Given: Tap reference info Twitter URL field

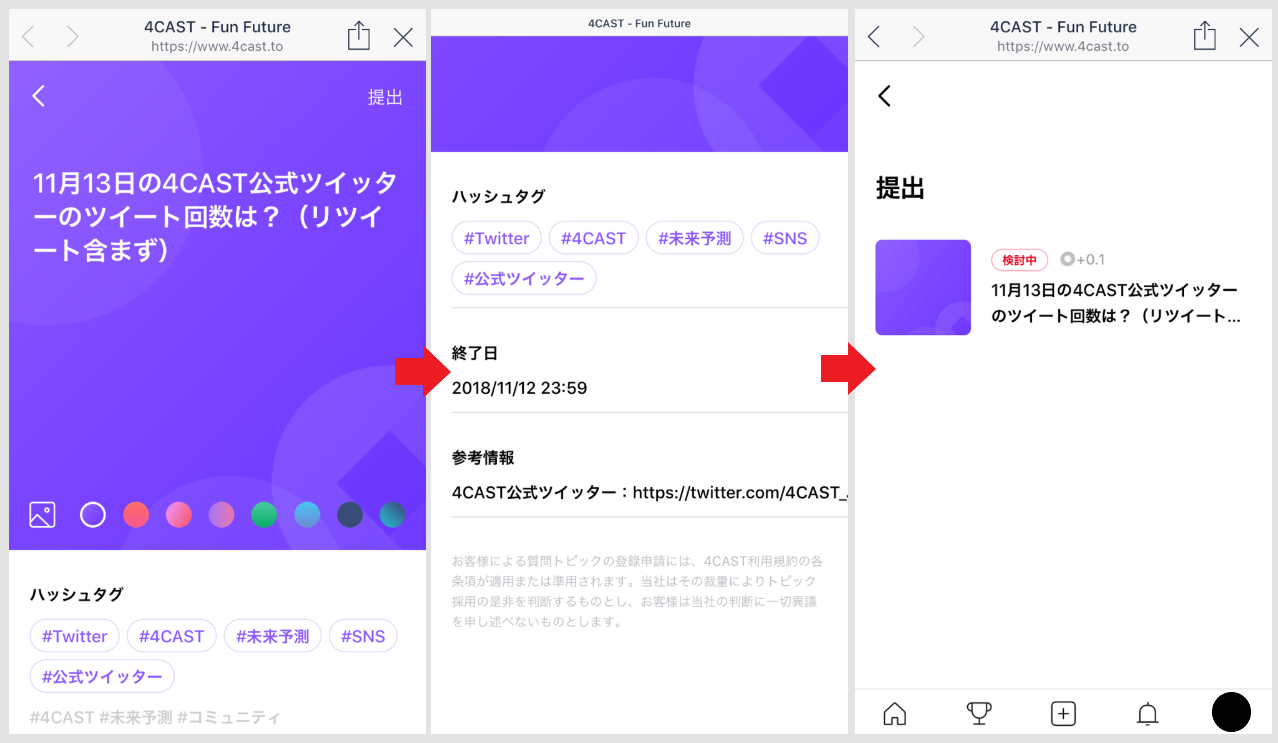Looking at the screenshot, I should point(650,493).
